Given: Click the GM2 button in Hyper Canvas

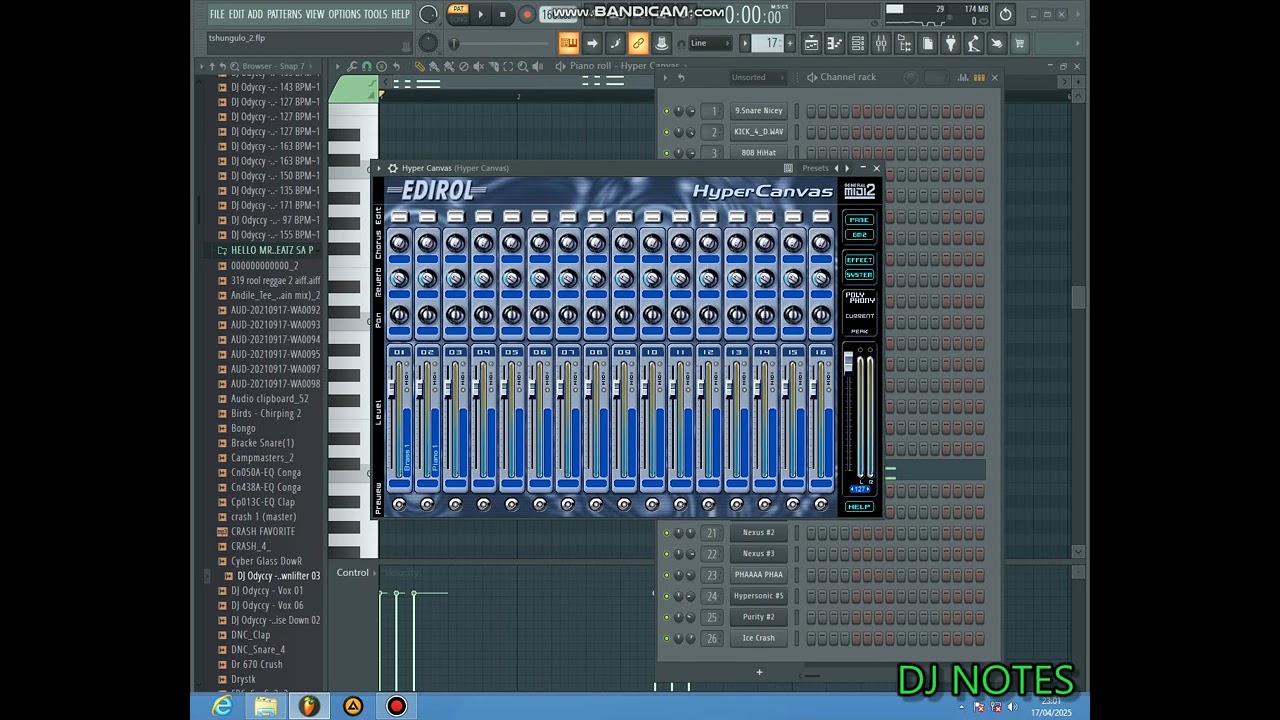Looking at the screenshot, I should [x=859, y=235].
